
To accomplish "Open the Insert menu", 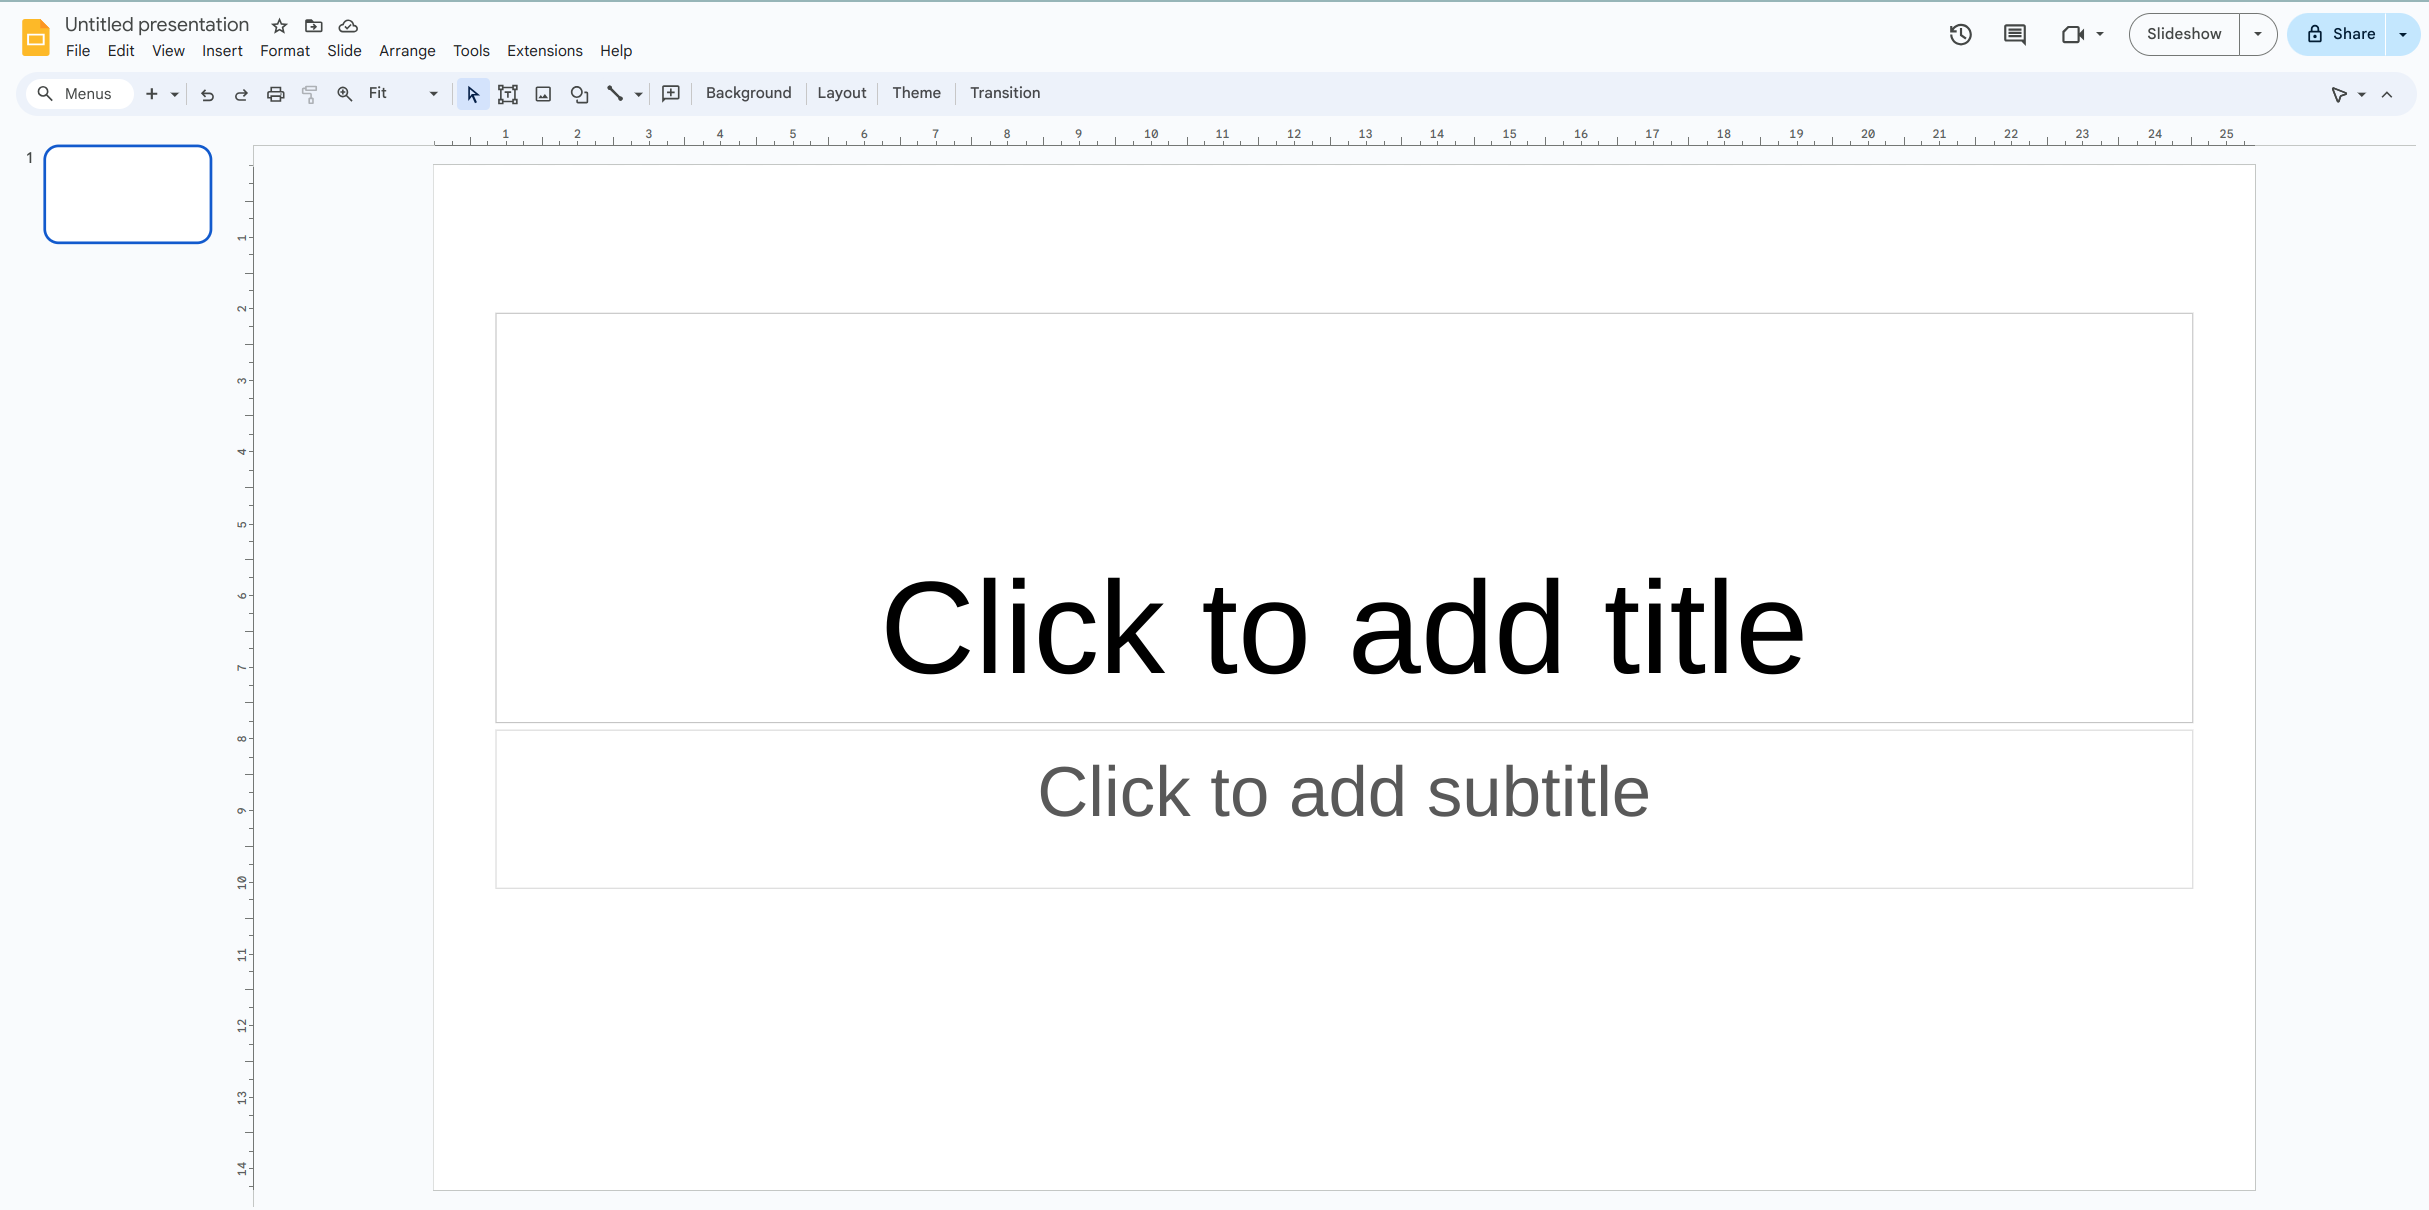I will (x=222, y=50).
